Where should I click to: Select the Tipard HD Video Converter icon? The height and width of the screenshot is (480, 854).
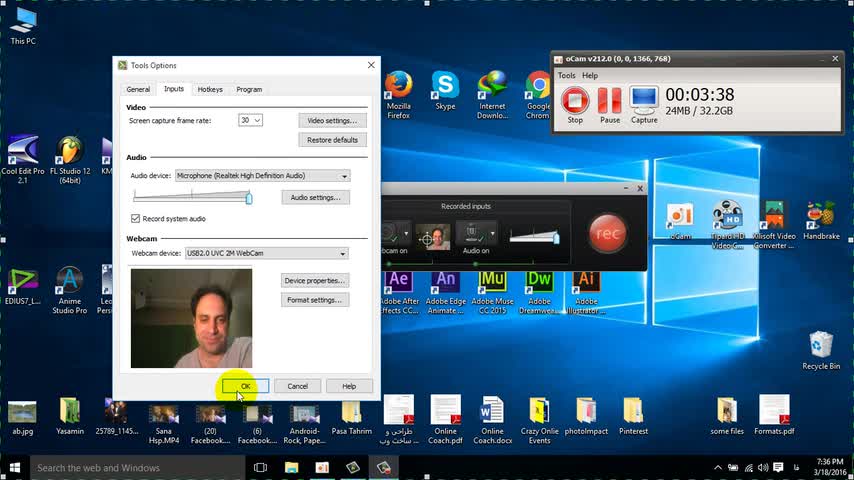pos(728,225)
